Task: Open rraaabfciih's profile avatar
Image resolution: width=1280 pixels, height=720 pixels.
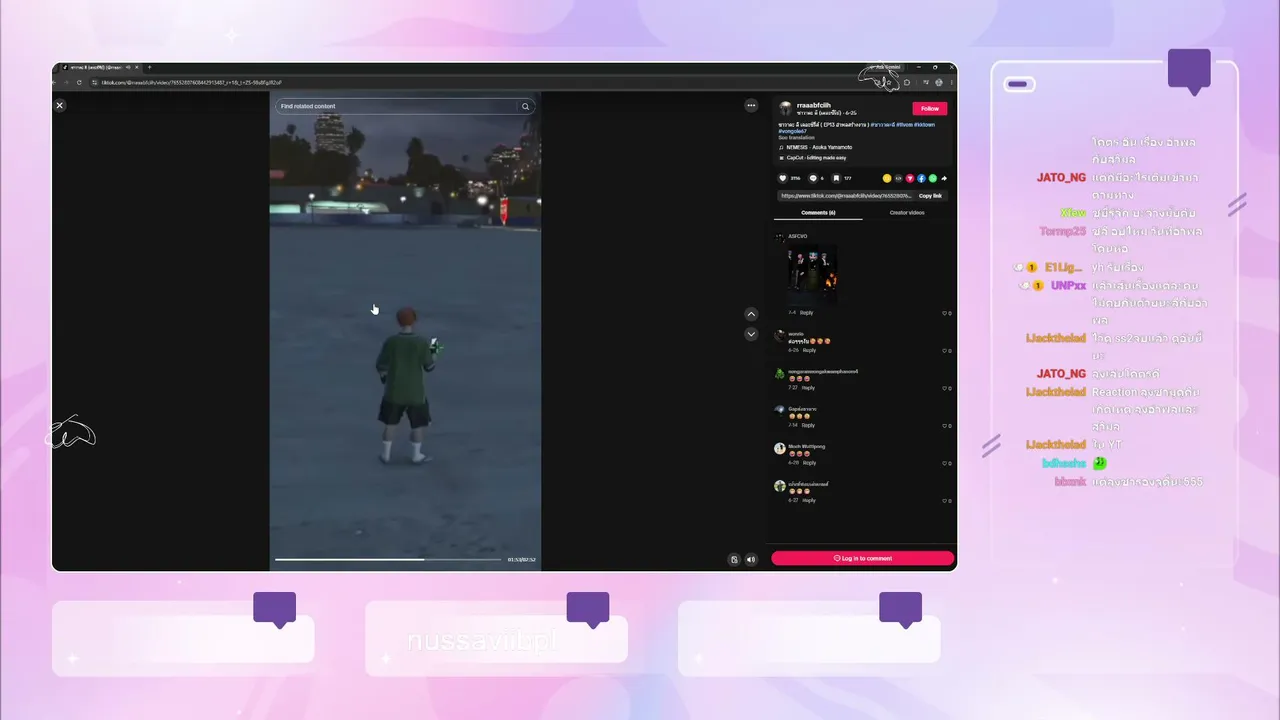Action: [x=785, y=108]
